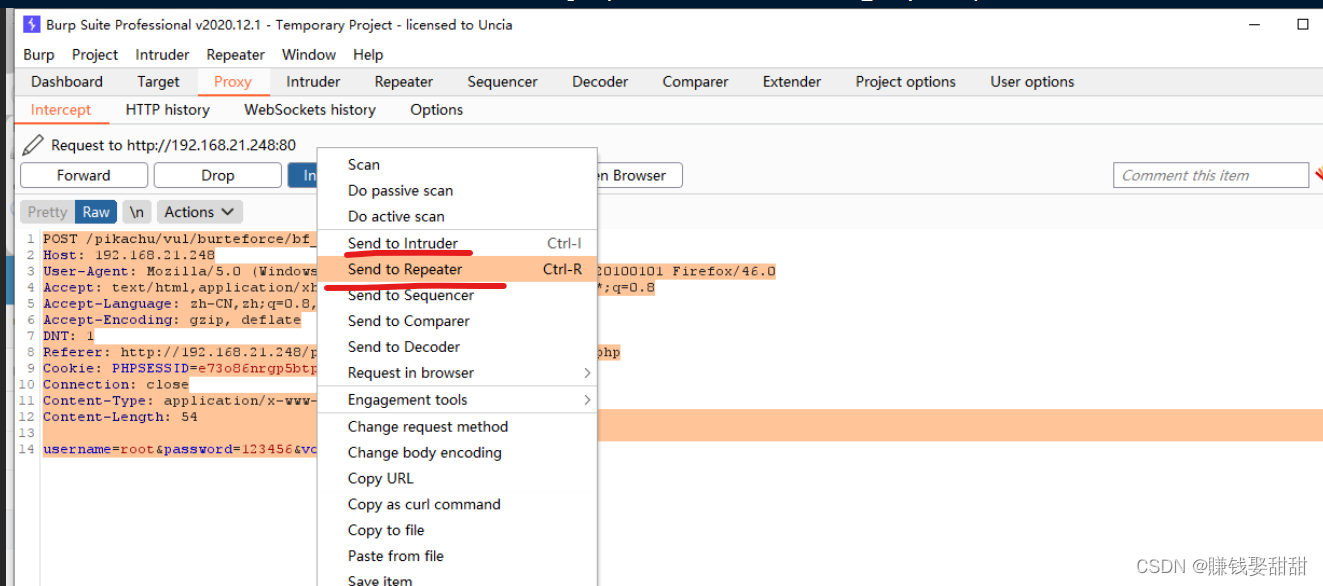Open the Burp menu
The width and height of the screenshot is (1323, 586).
point(39,55)
